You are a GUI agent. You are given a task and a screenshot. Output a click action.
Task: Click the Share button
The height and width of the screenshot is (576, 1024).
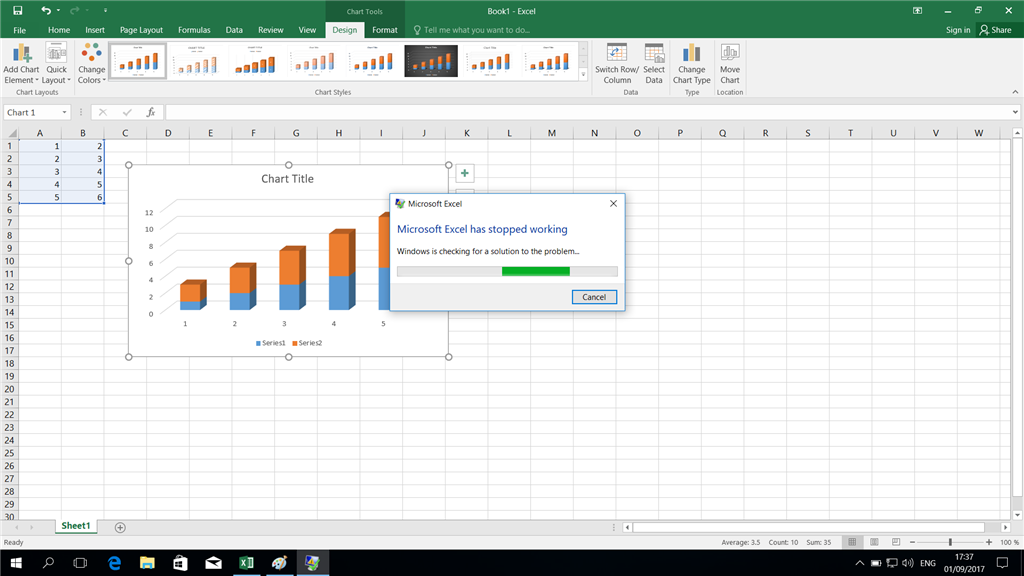995,30
